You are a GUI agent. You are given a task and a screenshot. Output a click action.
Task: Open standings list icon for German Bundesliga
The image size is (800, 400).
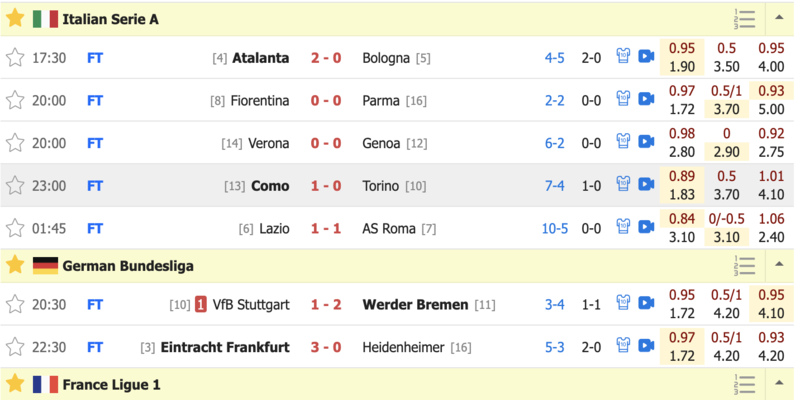(x=744, y=266)
